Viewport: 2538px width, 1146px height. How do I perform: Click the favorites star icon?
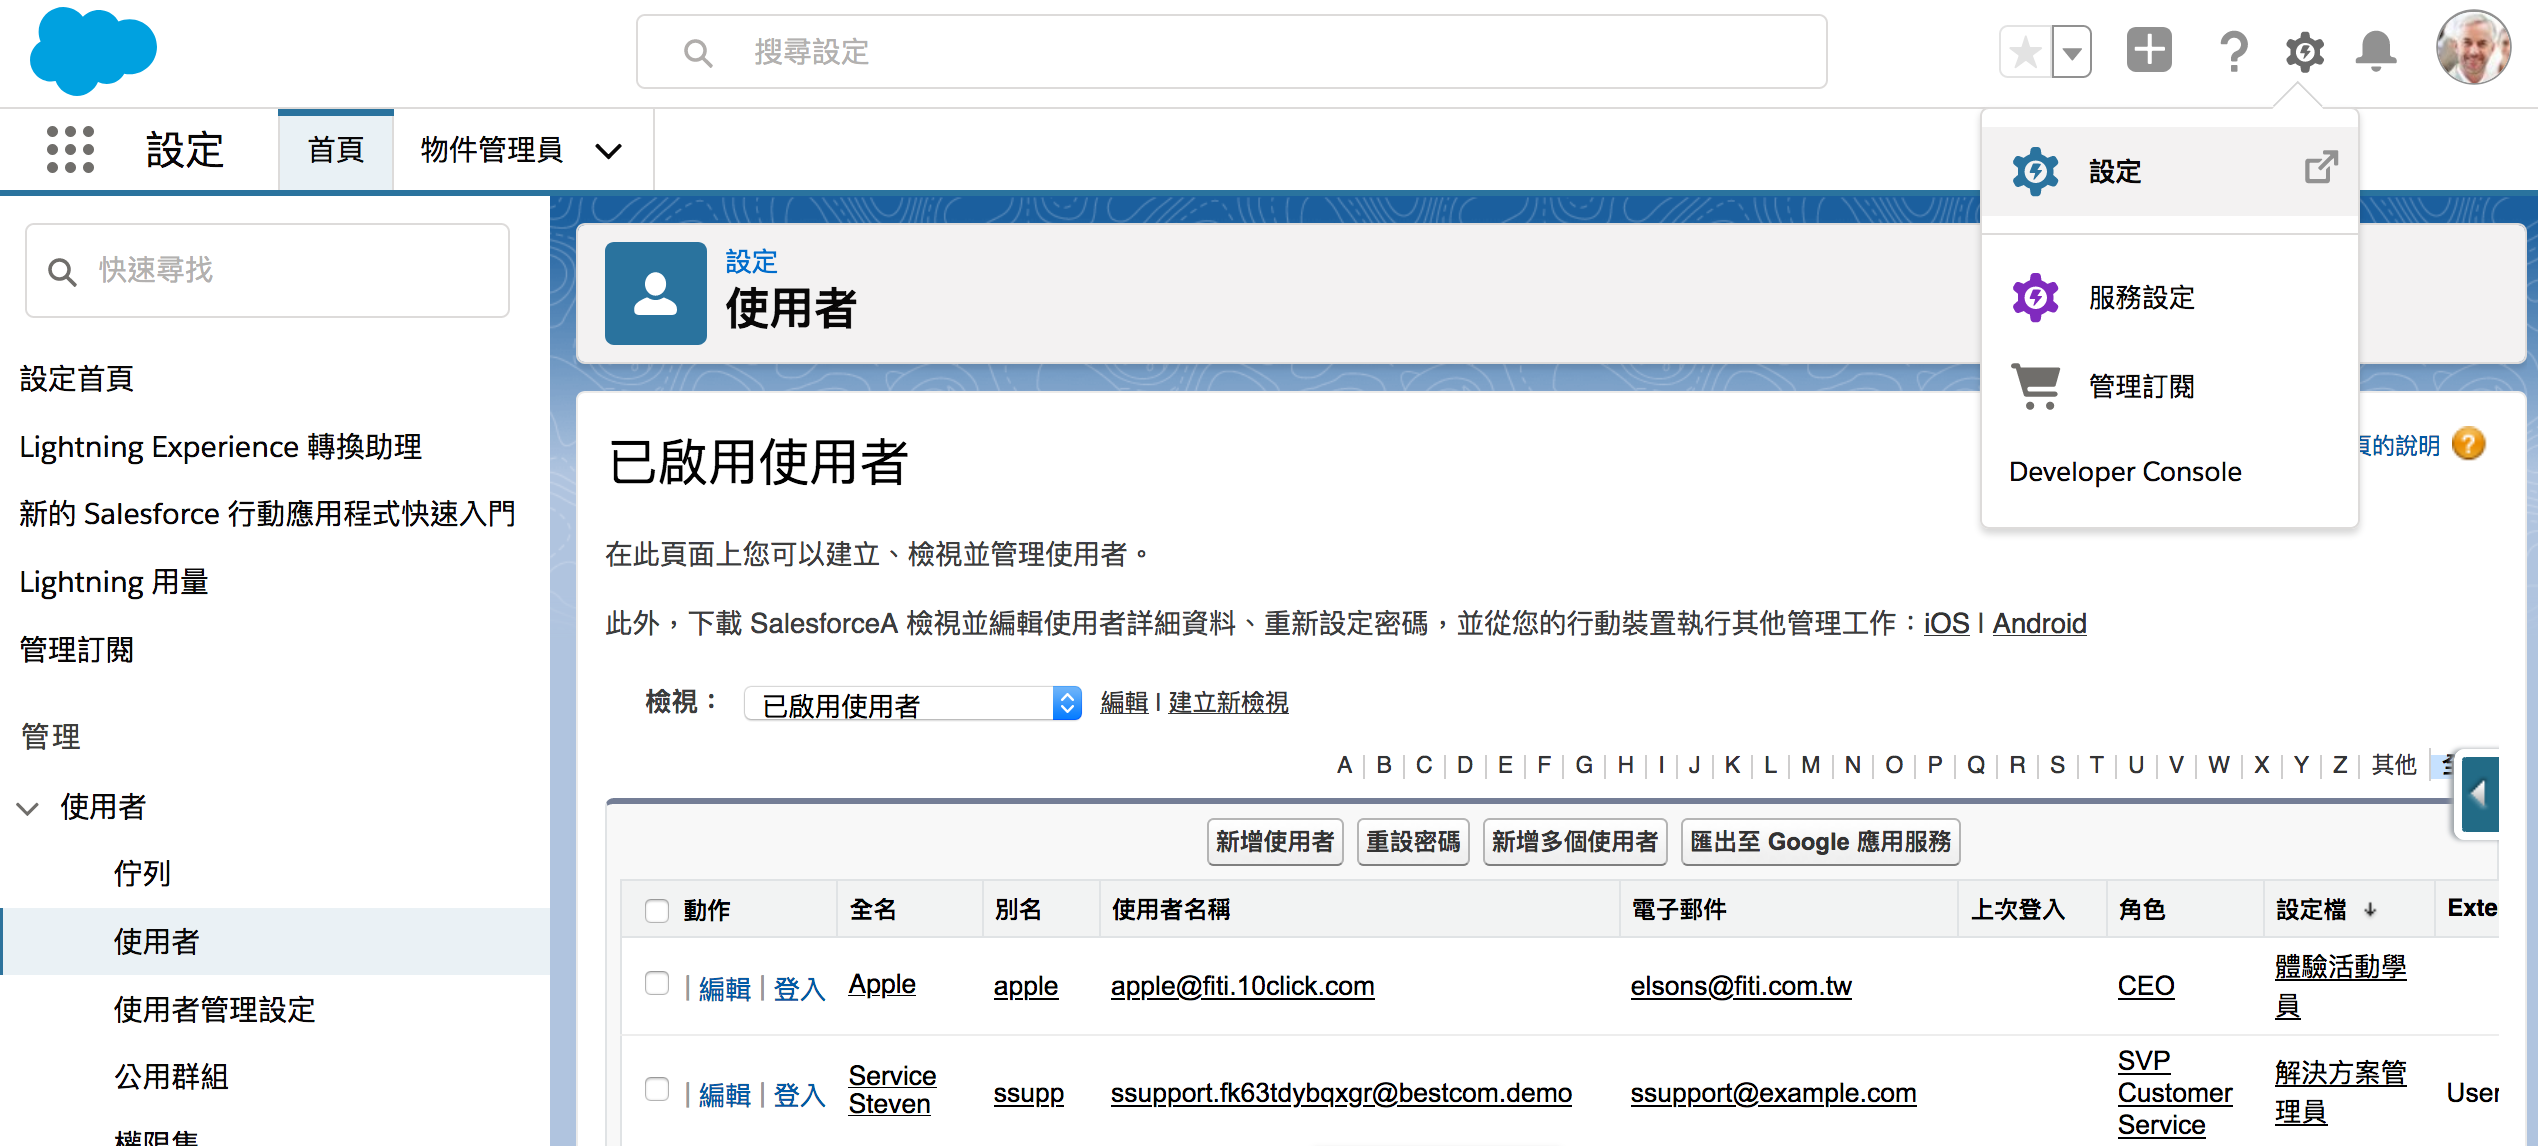(2025, 52)
